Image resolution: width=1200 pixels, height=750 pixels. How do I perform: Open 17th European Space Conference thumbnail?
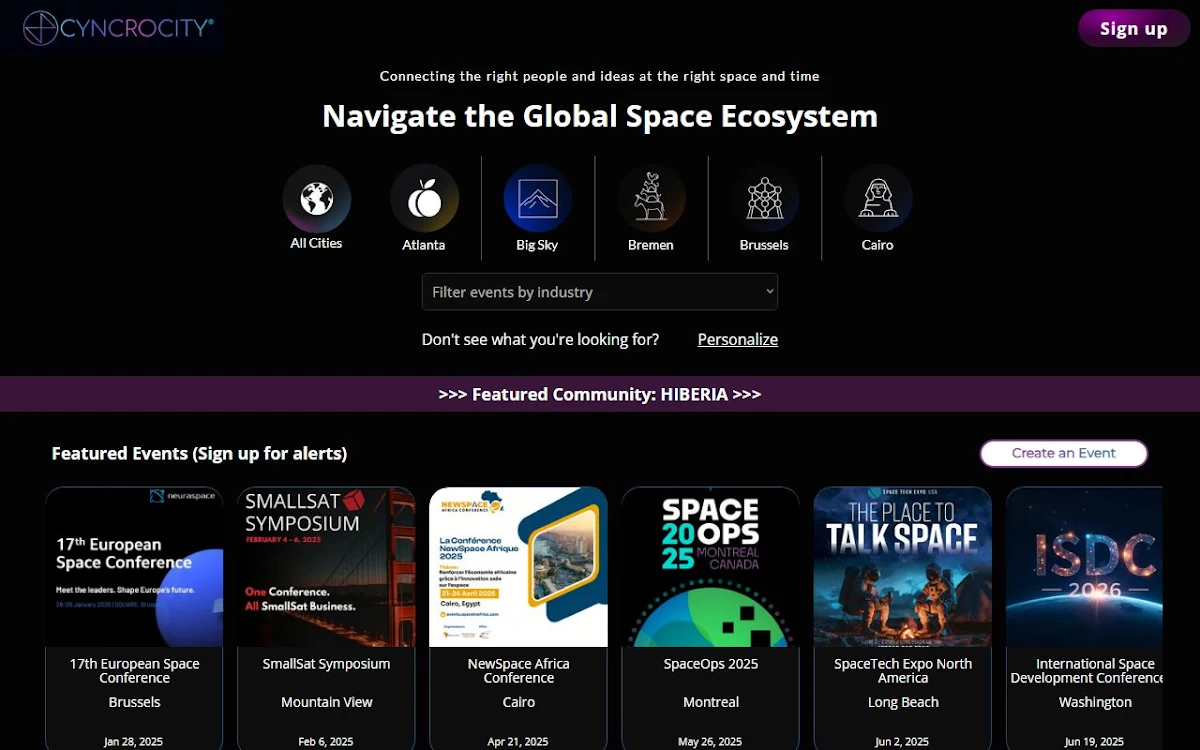tap(134, 567)
